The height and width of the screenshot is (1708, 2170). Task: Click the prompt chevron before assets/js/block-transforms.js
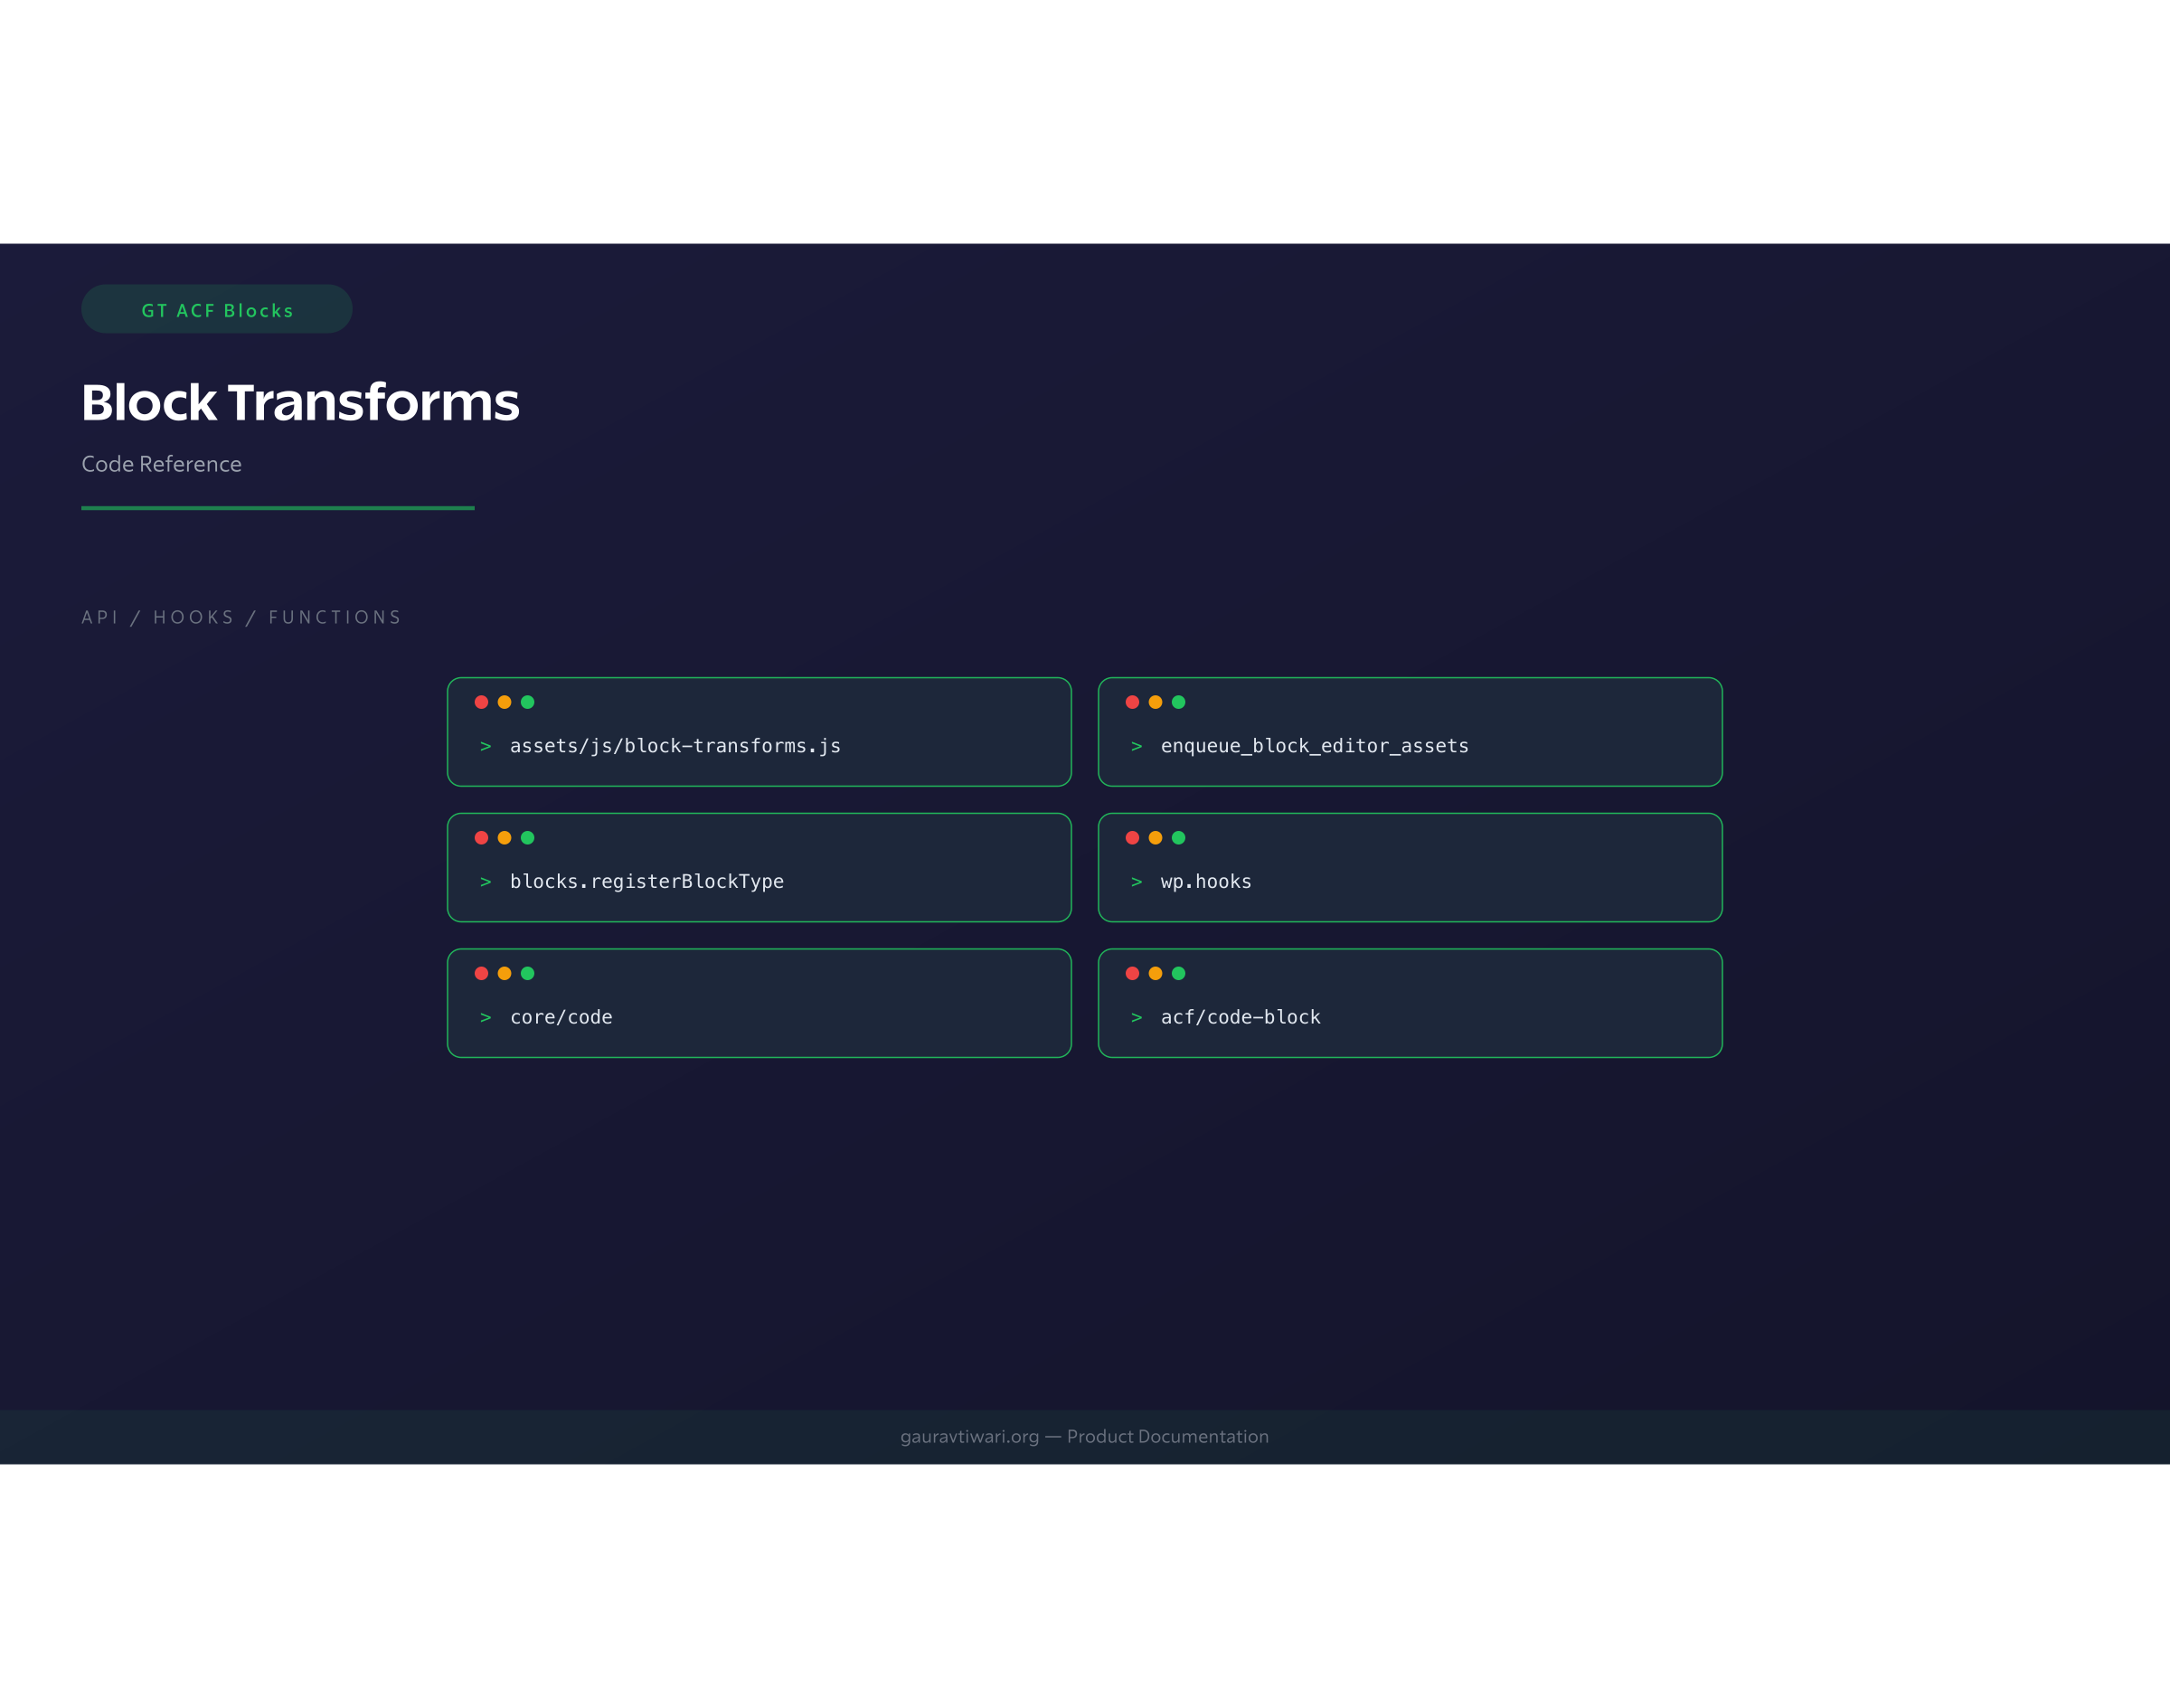pos(486,745)
